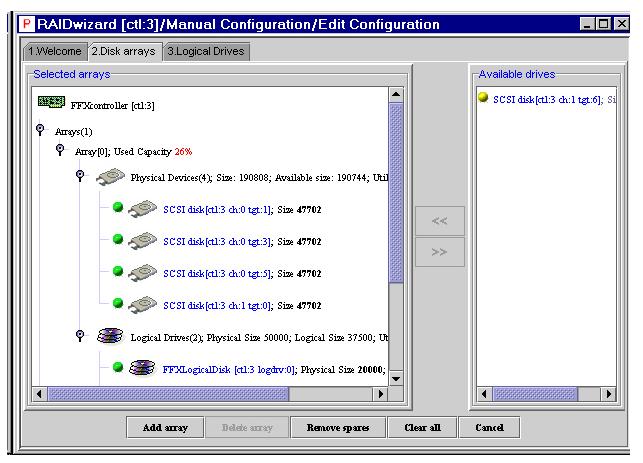
Task: Collapse the Arrays(1) tree node
Action: [40, 130]
